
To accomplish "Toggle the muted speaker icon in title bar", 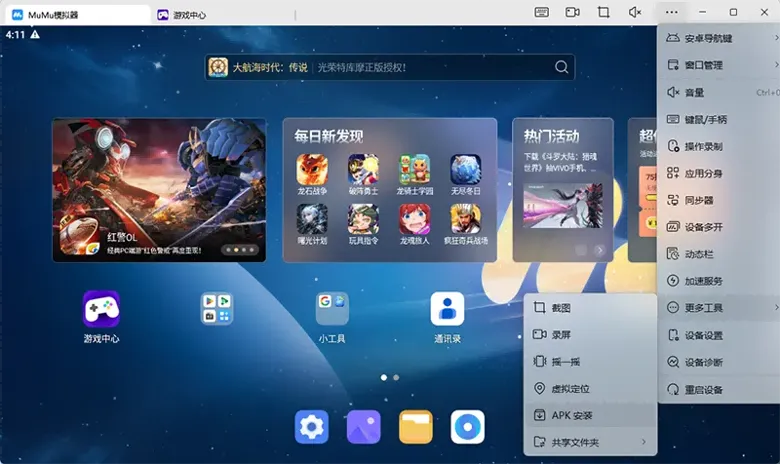I will point(634,13).
